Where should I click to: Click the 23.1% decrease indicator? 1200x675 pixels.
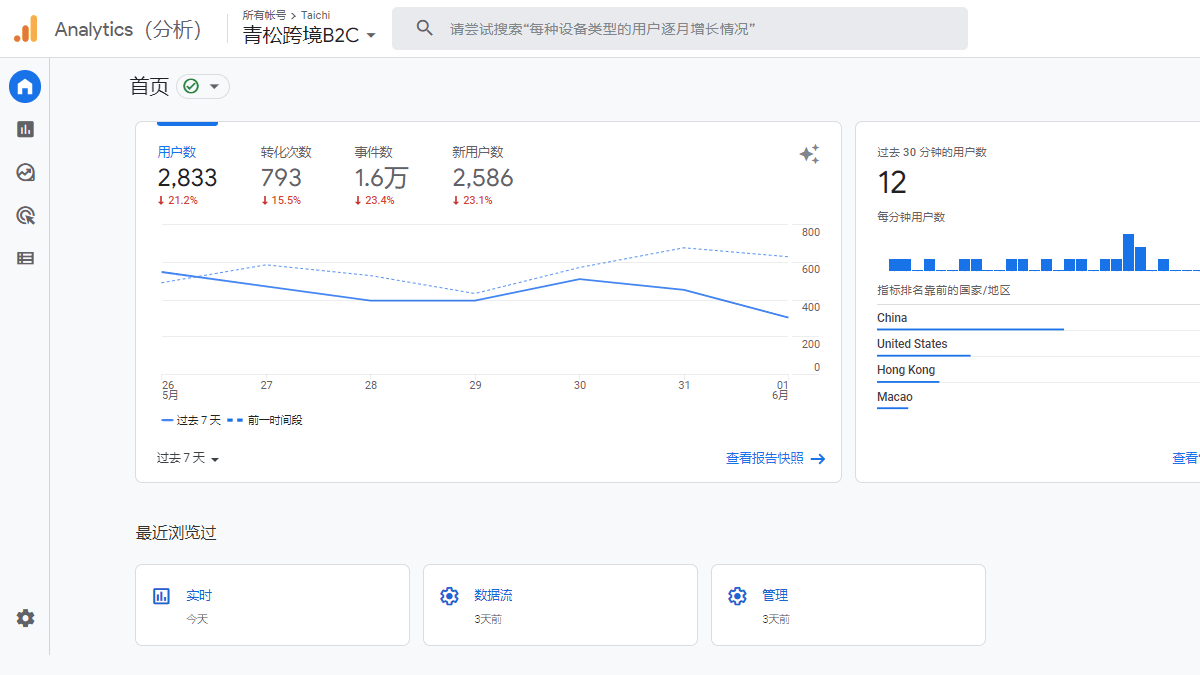coord(472,200)
